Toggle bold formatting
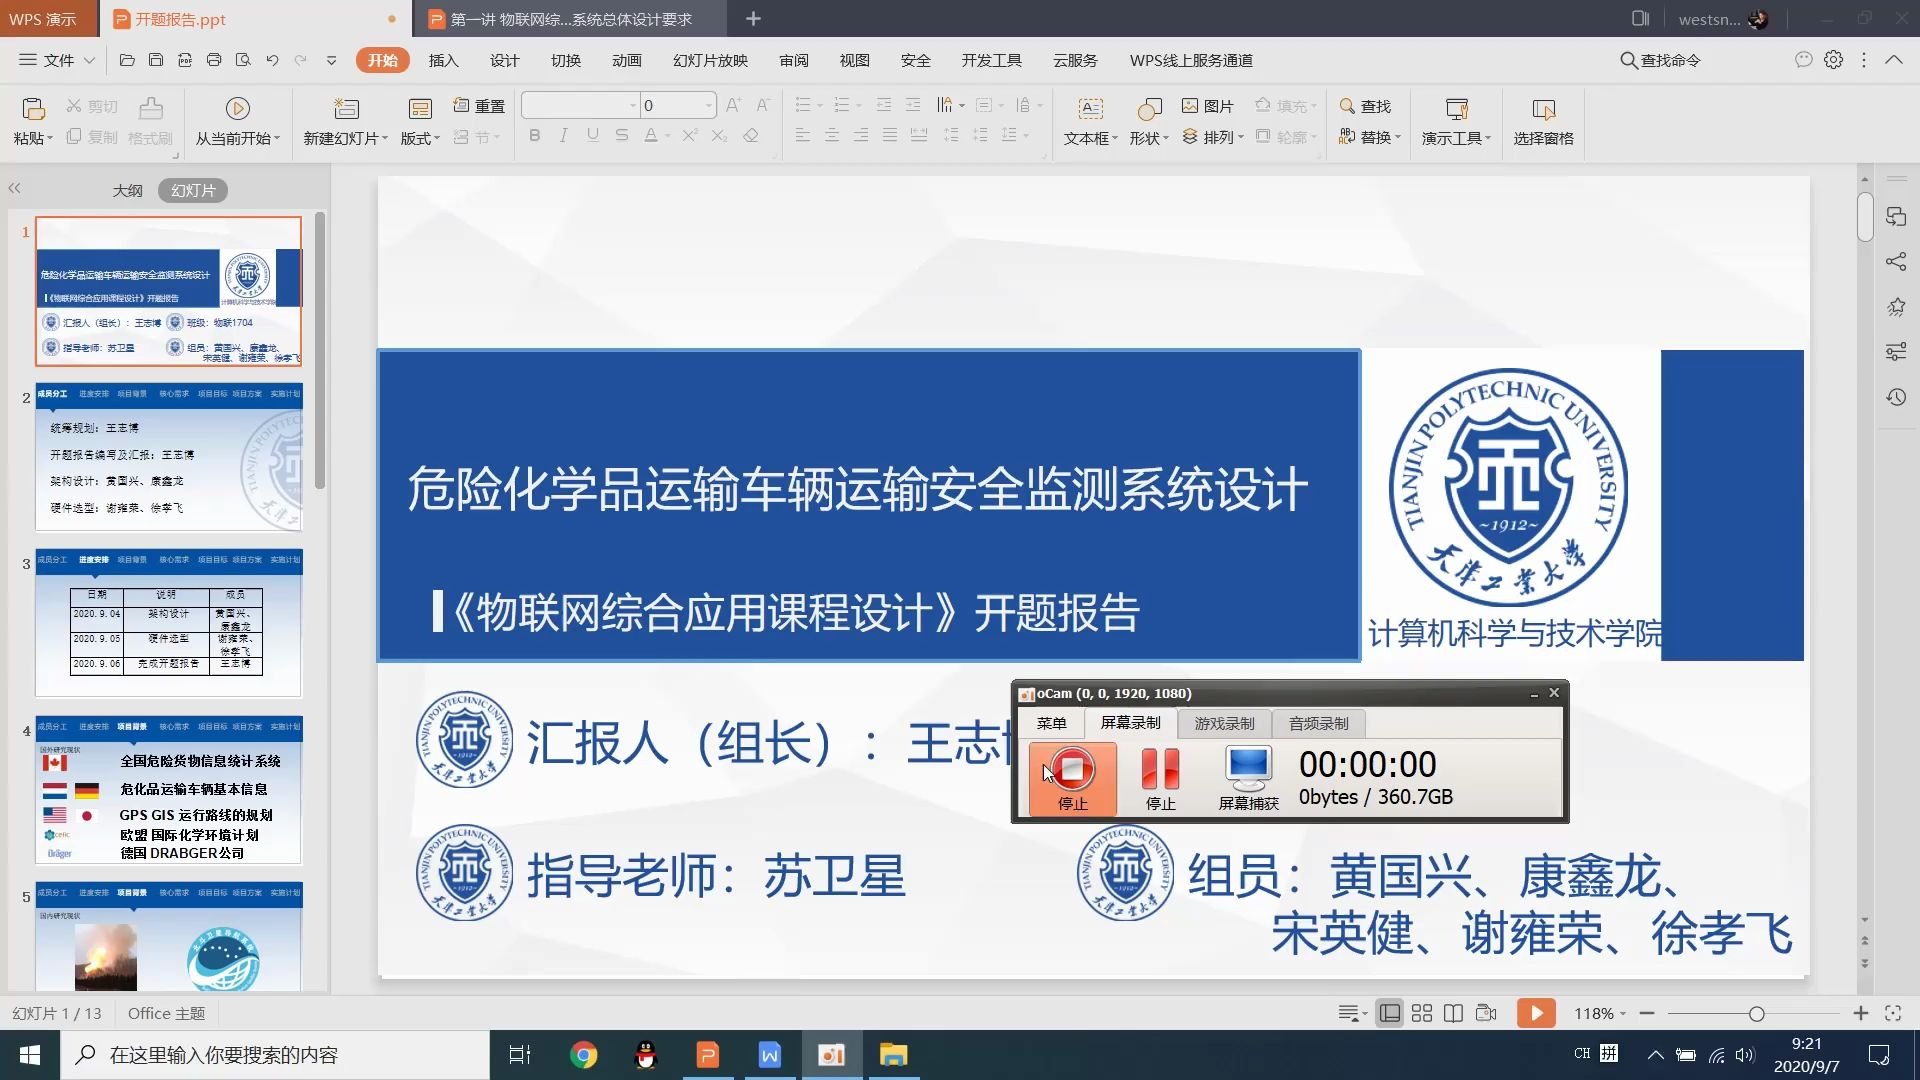This screenshot has width=1920, height=1080. (535, 135)
